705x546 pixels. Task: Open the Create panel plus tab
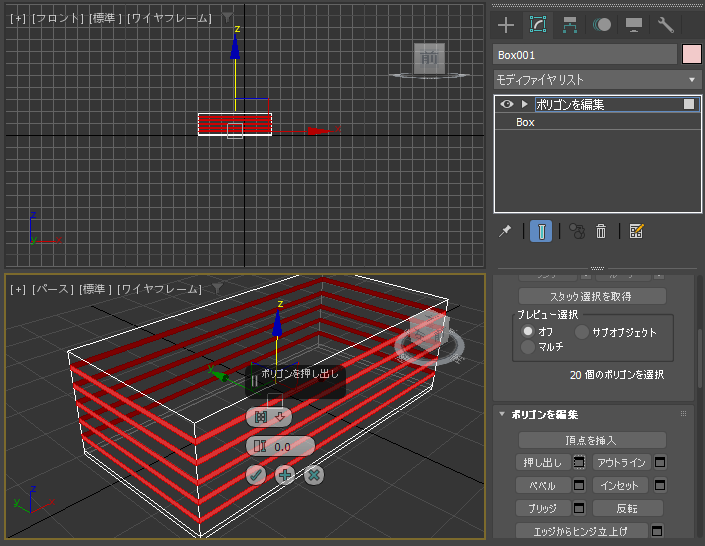pos(506,25)
